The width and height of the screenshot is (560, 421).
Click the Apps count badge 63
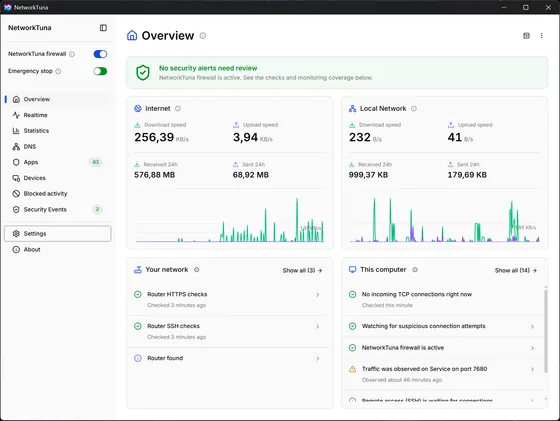[x=96, y=162]
